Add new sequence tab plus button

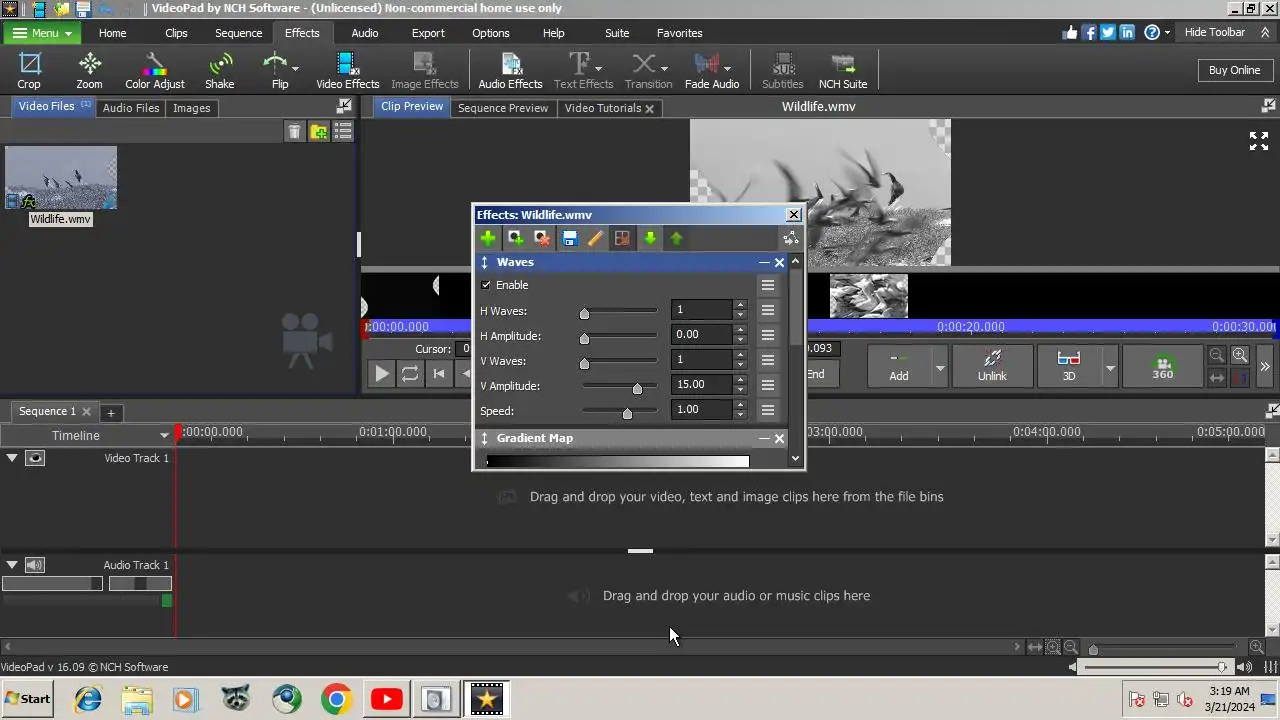pyautogui.click(x=111, y=413)
